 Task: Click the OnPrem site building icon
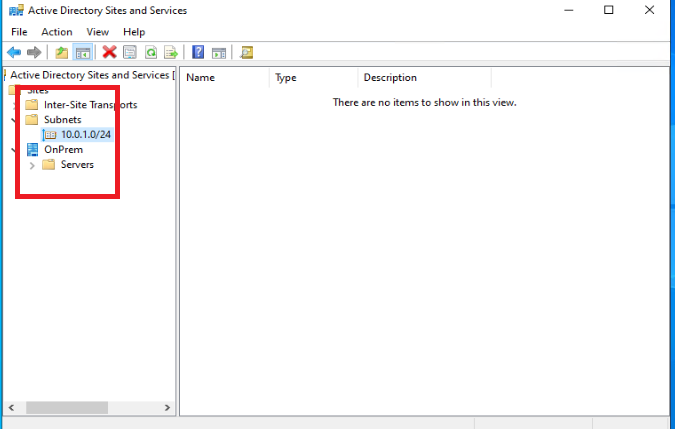click(32, 150)
